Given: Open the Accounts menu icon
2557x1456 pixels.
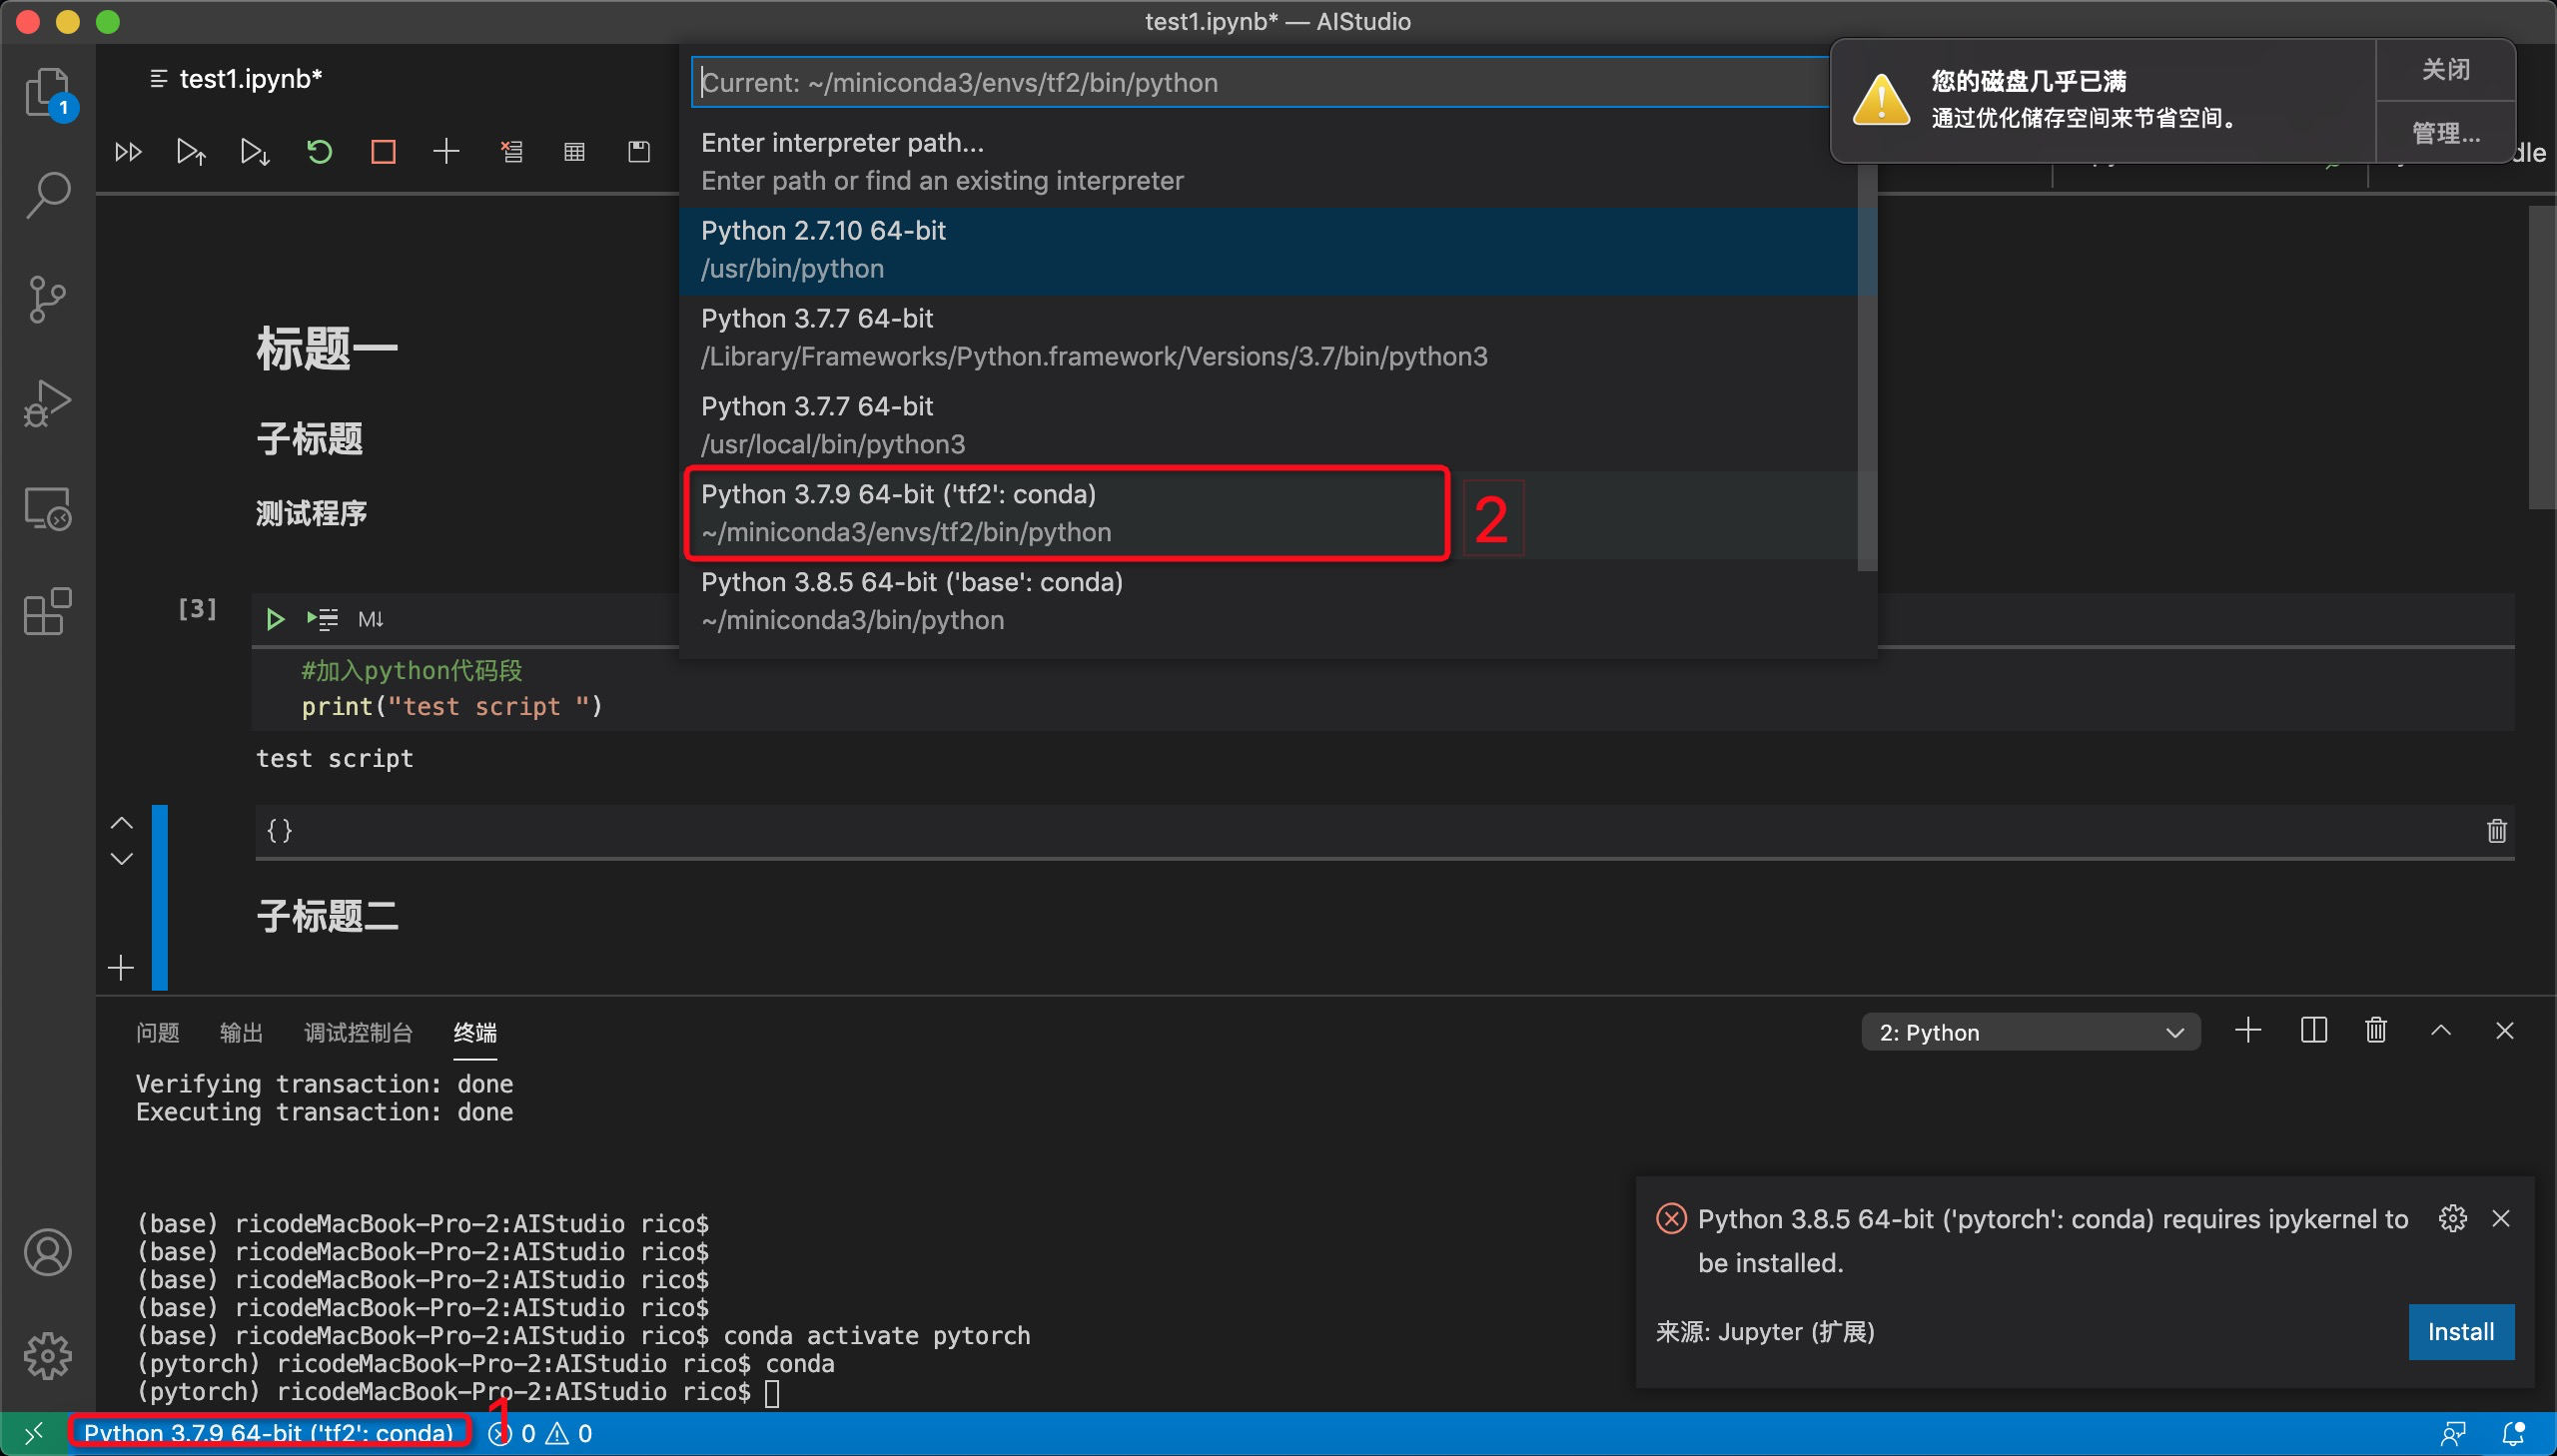Looking at the screenshot, I should pyautogui.click(x=48, y=1252).
